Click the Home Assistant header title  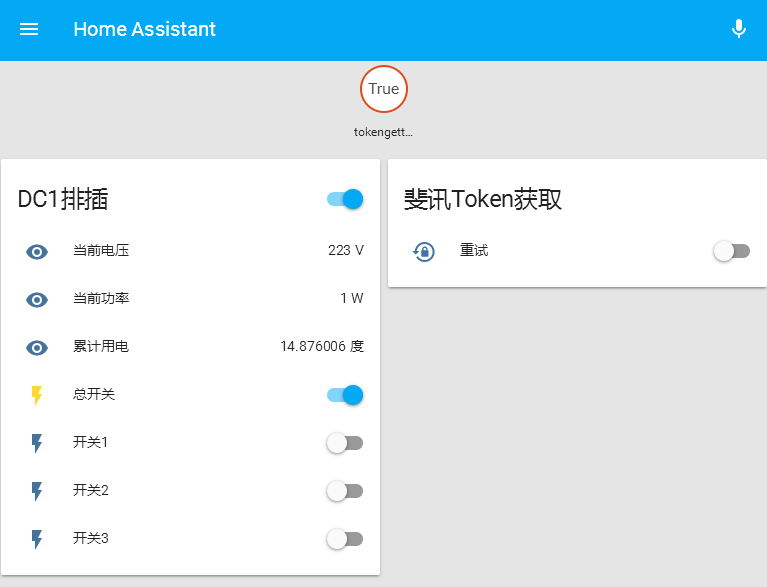145,29
